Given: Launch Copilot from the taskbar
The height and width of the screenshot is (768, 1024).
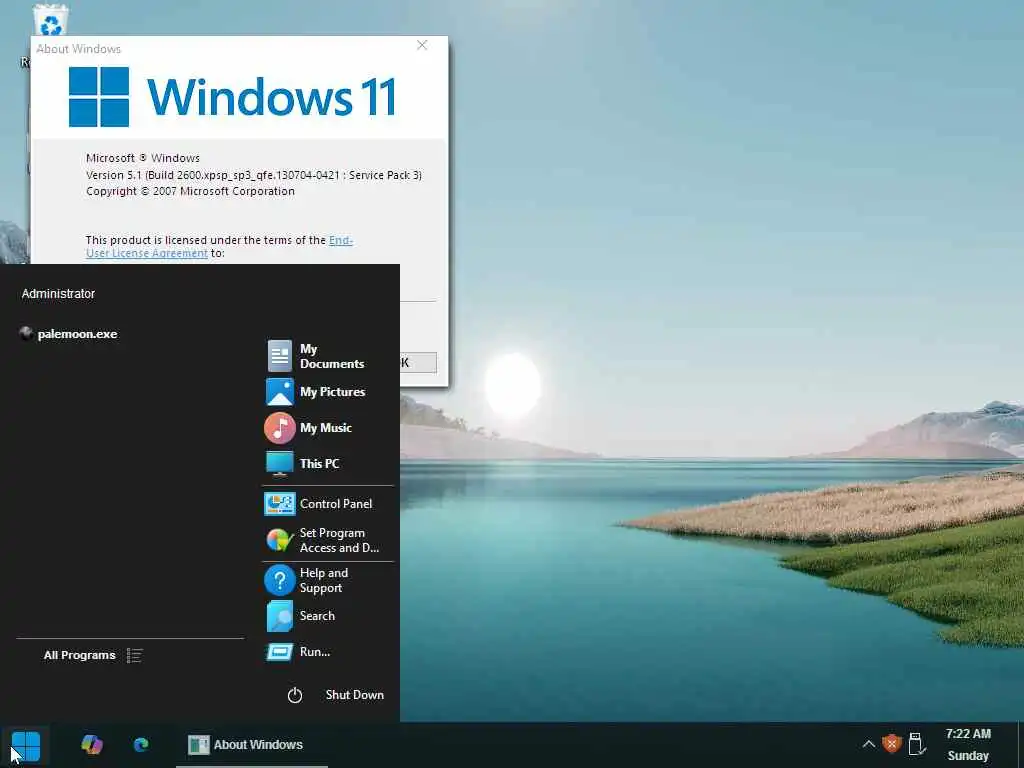Looking at the screenshot, I should (x=92, y=744).
